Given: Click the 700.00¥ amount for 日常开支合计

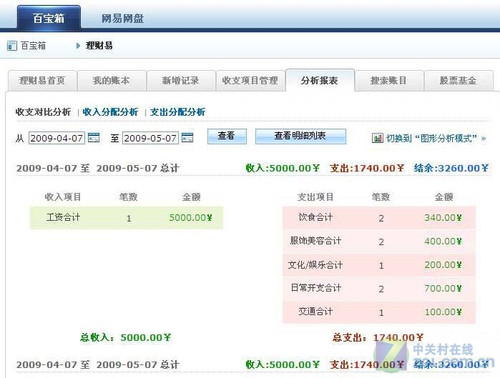Looking at the screenshot, I should (x=443, y=288).
